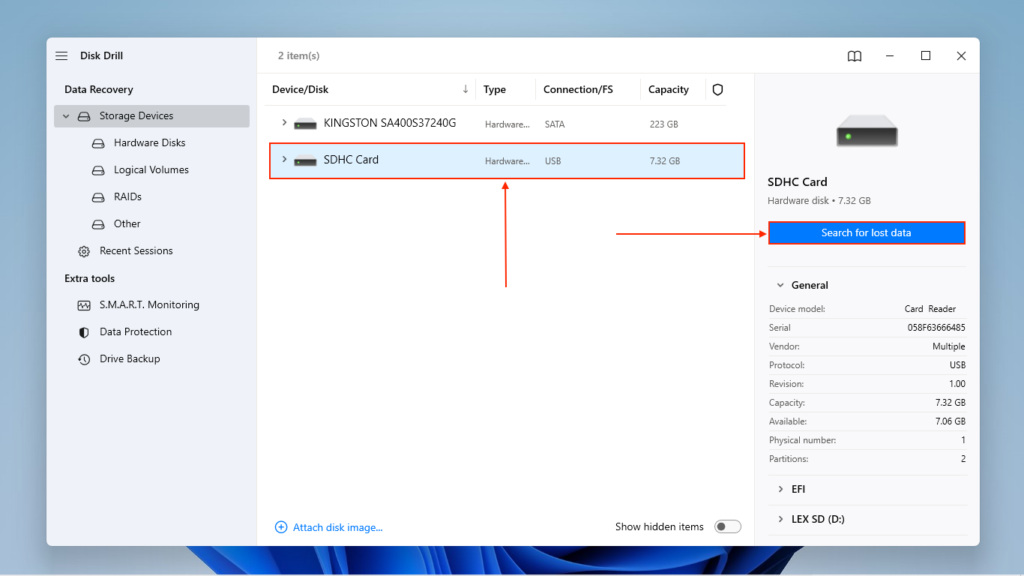1024x576 pixels.
Task: Open Logical Volumes in sidebar
Action: coord(151,170)
